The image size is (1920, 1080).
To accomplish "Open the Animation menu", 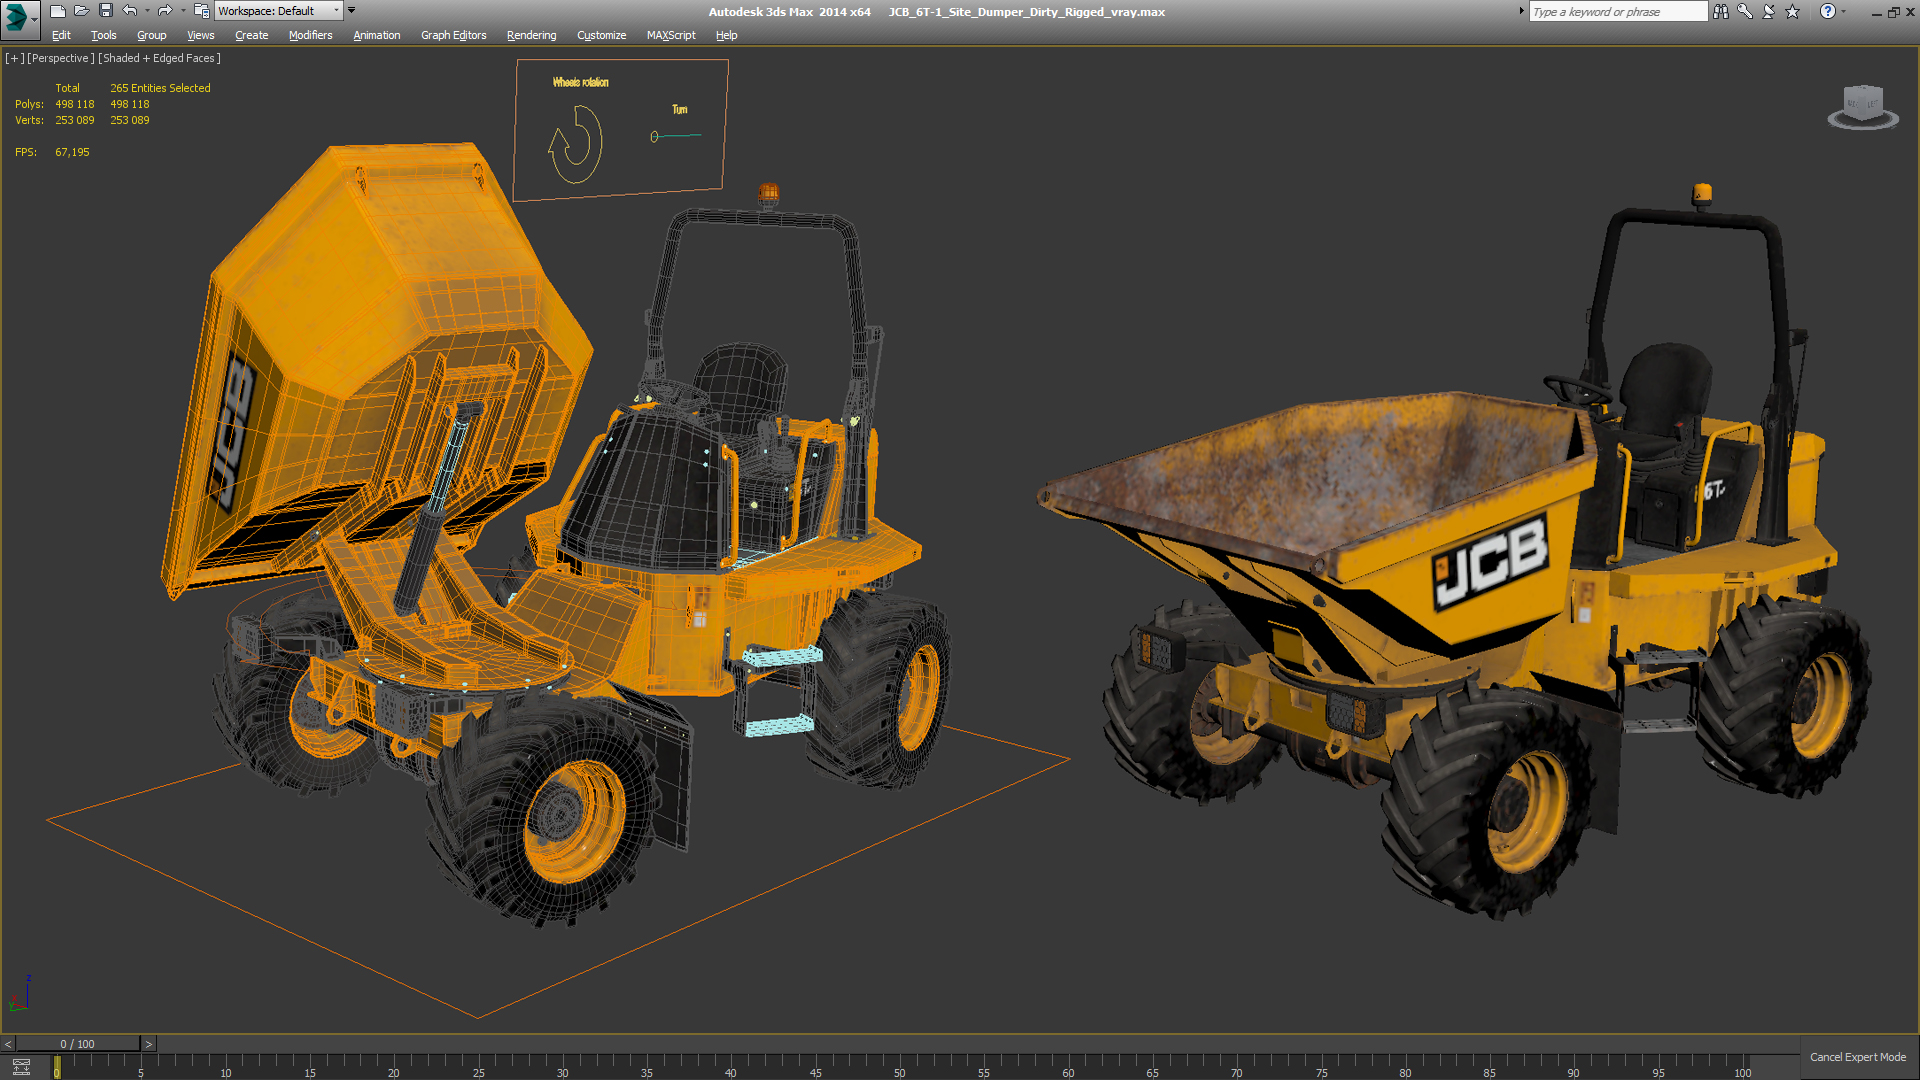I will (377, 35).
